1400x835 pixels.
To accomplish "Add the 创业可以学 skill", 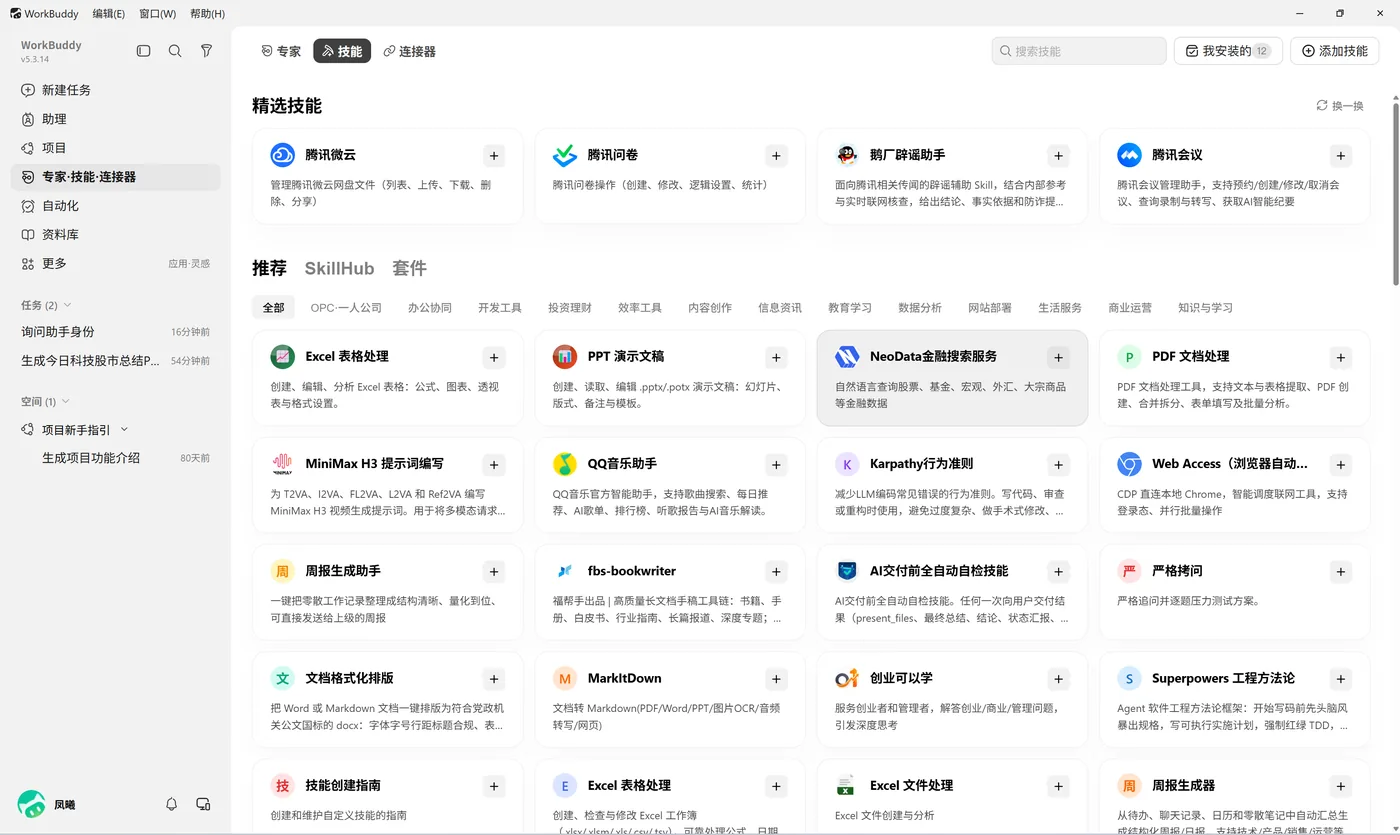I will point(1058,678).
